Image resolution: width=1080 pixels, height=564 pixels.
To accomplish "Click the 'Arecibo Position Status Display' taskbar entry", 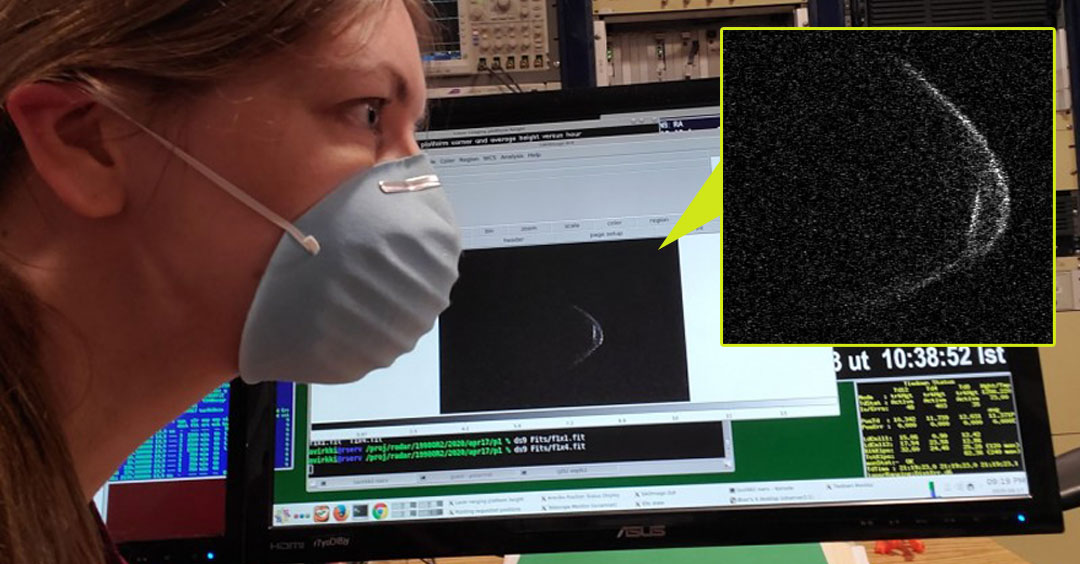I will point(579,497).
